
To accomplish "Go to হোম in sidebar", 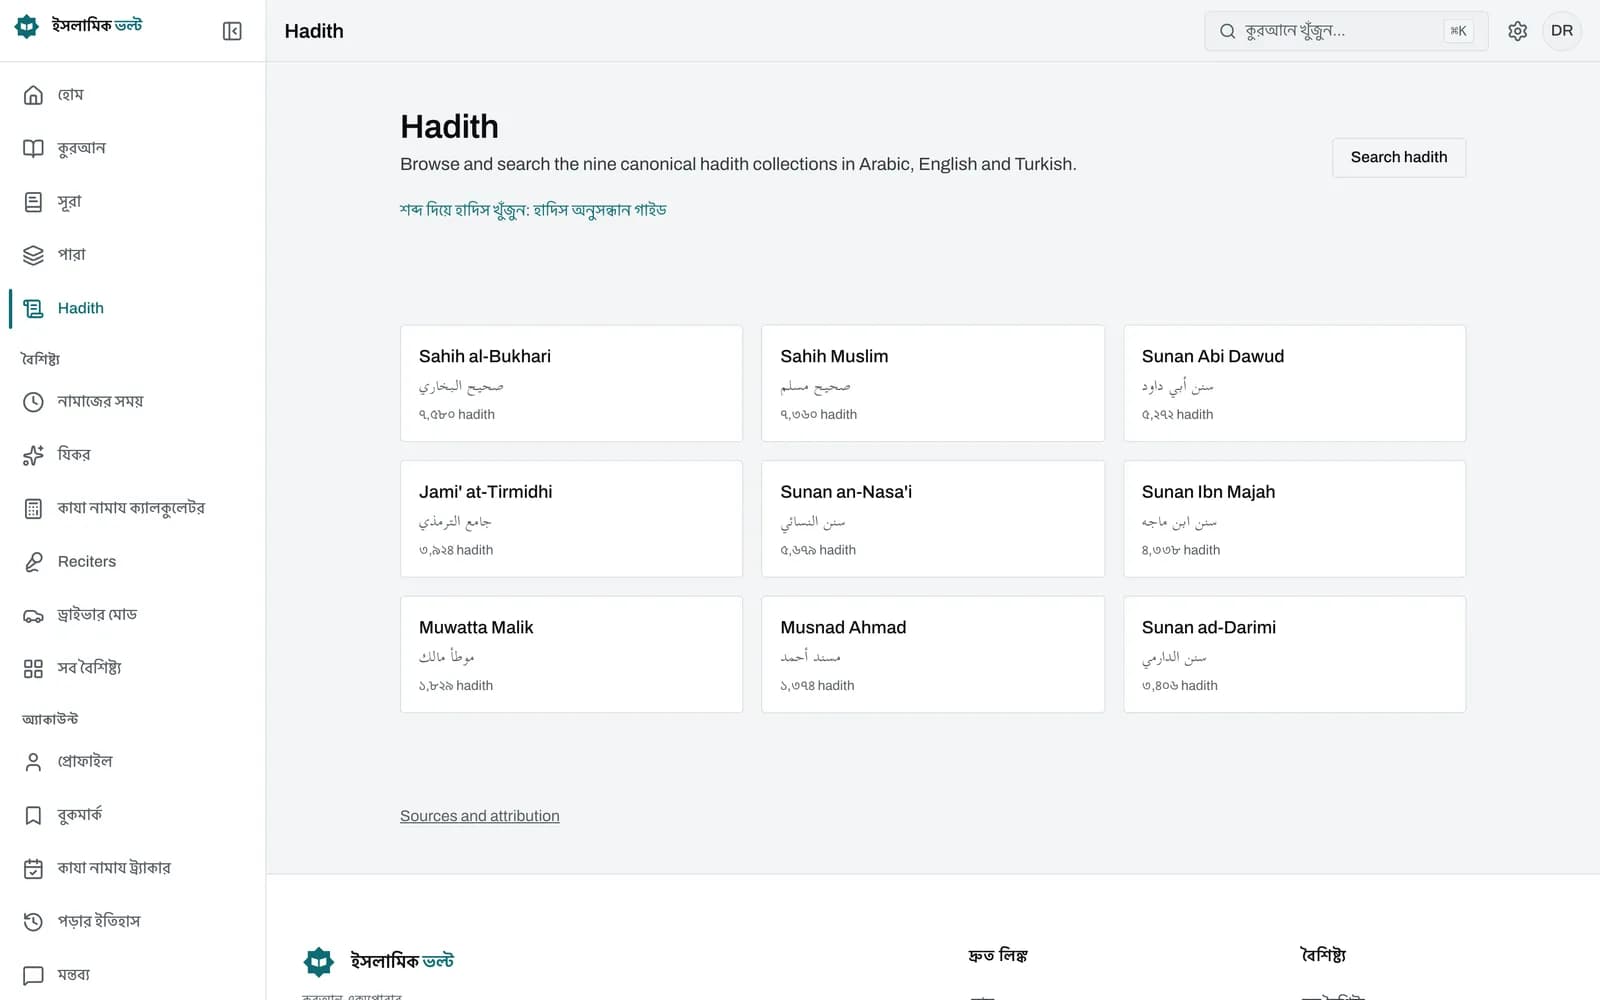I will coord(134,95).
